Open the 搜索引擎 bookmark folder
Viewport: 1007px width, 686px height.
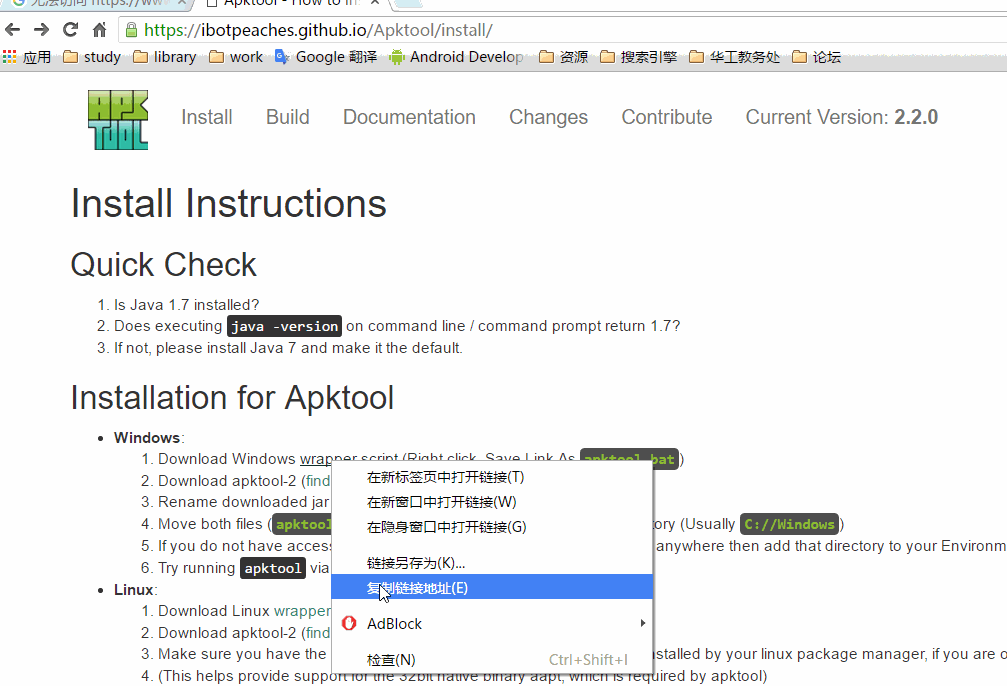point(638,57)
